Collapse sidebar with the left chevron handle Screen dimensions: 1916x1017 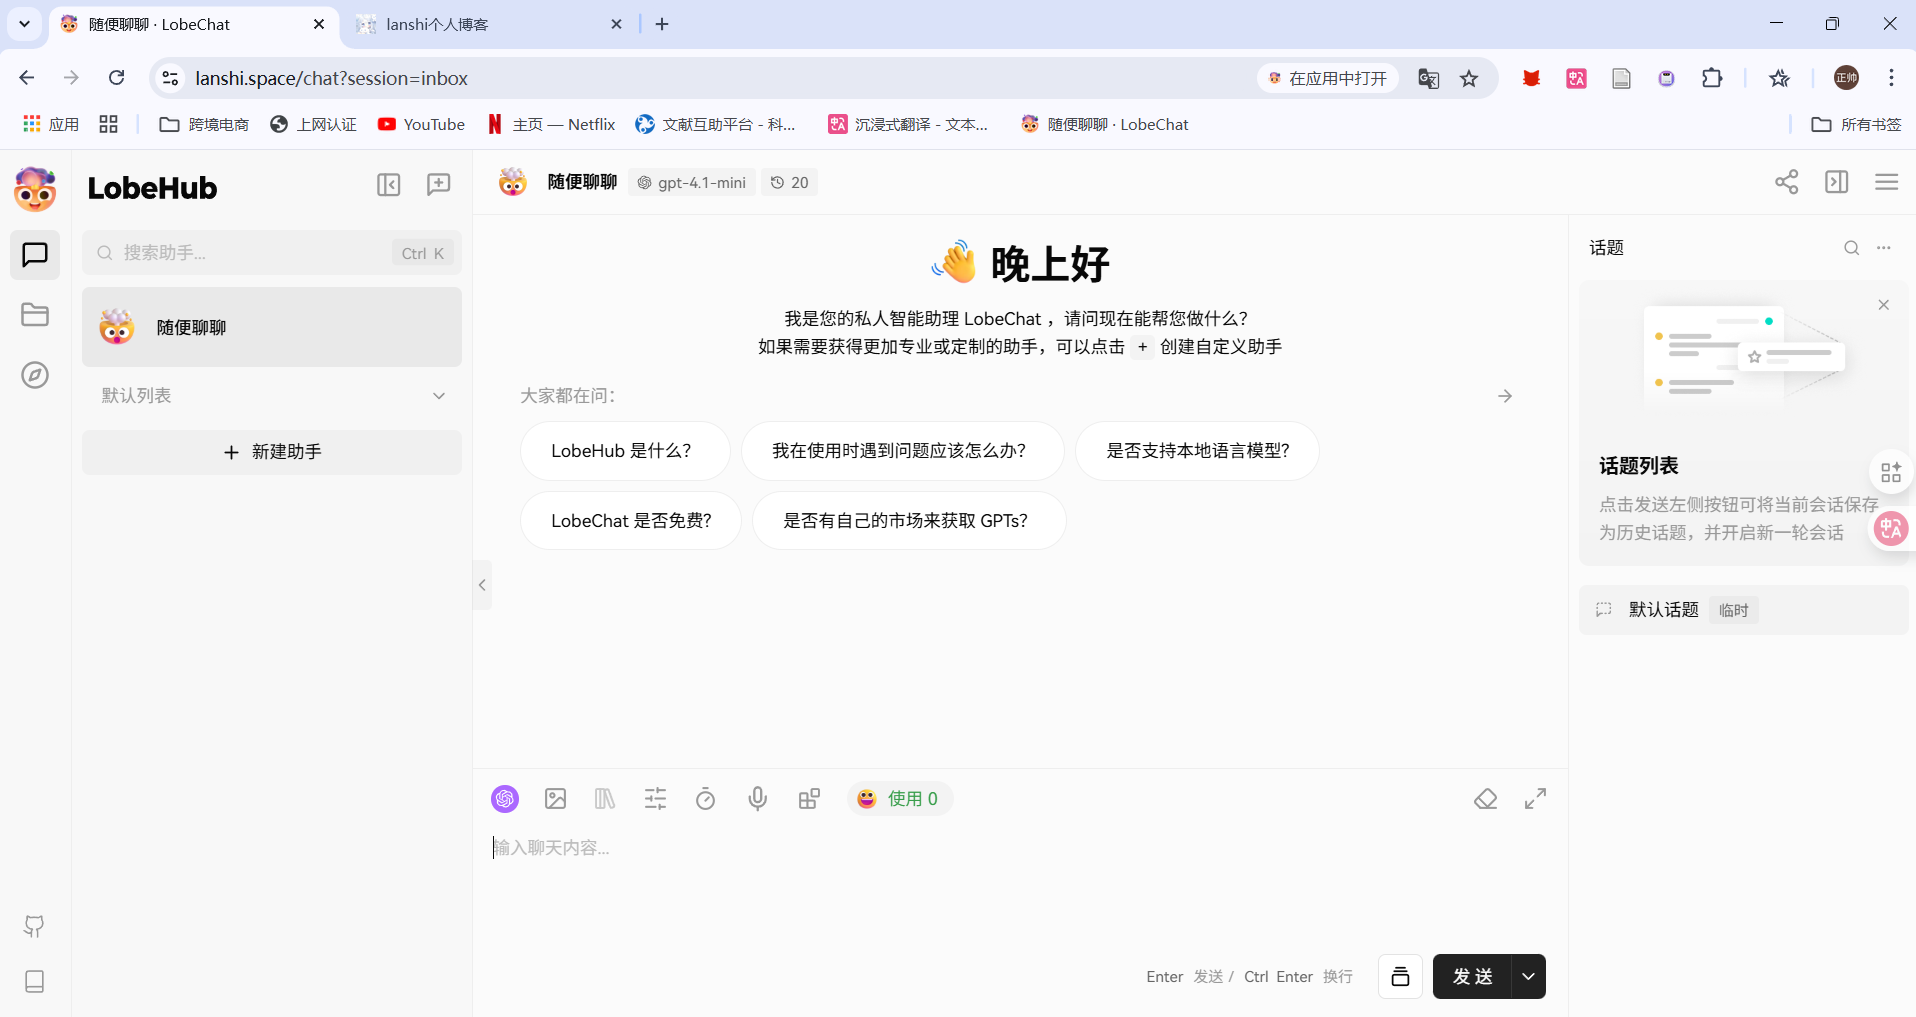pos(482,585)
